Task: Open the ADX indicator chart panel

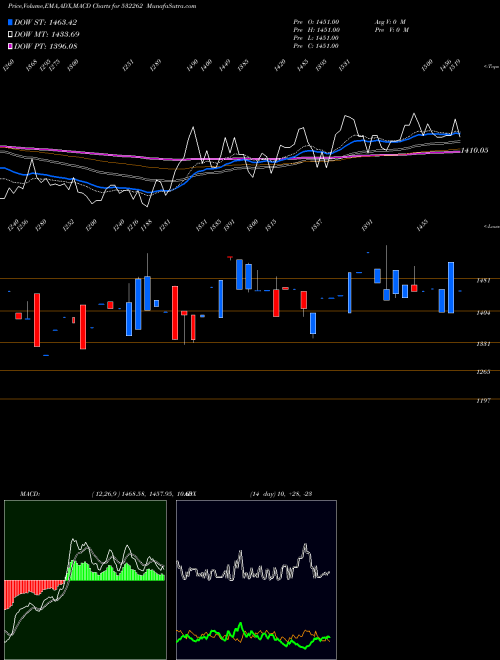Action: point(256,580)
